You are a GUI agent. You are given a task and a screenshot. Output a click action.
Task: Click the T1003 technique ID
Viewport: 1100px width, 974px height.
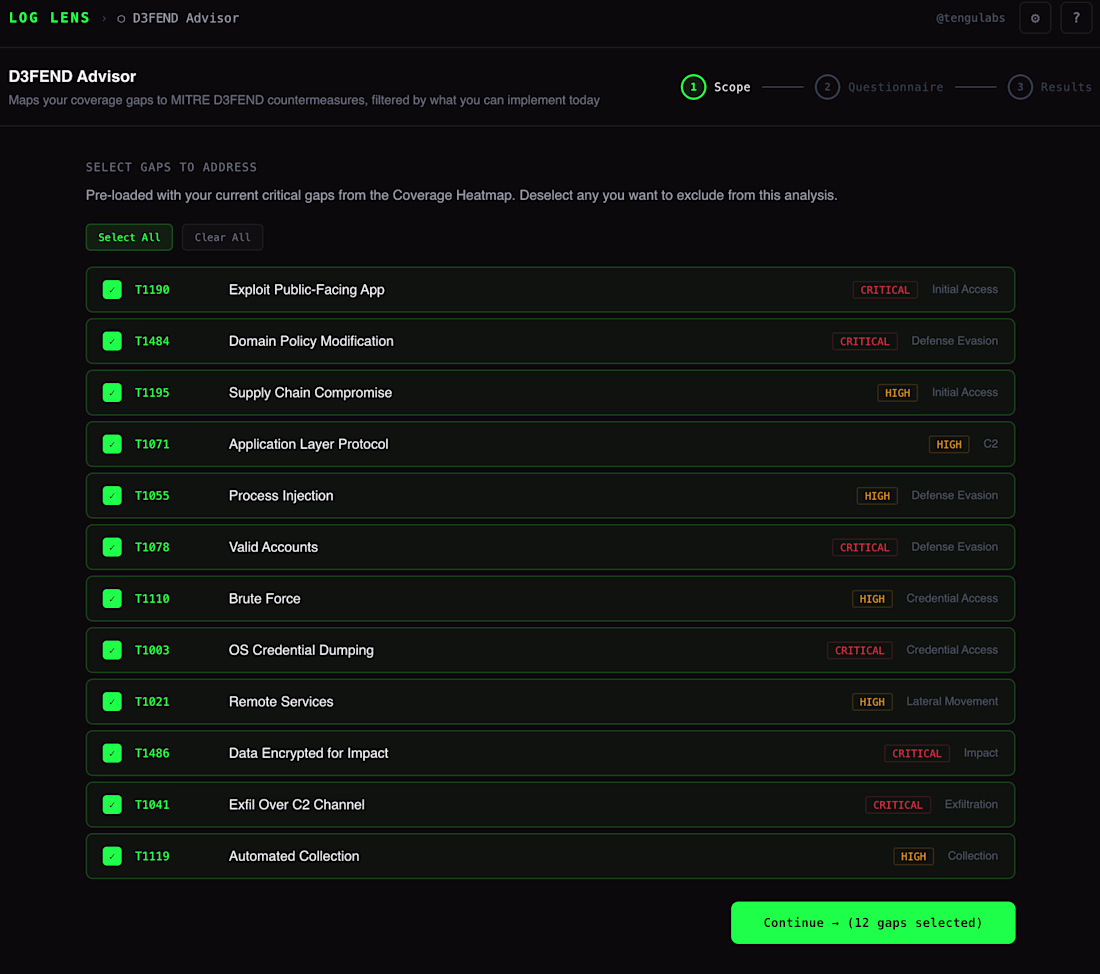pos(152,651)
